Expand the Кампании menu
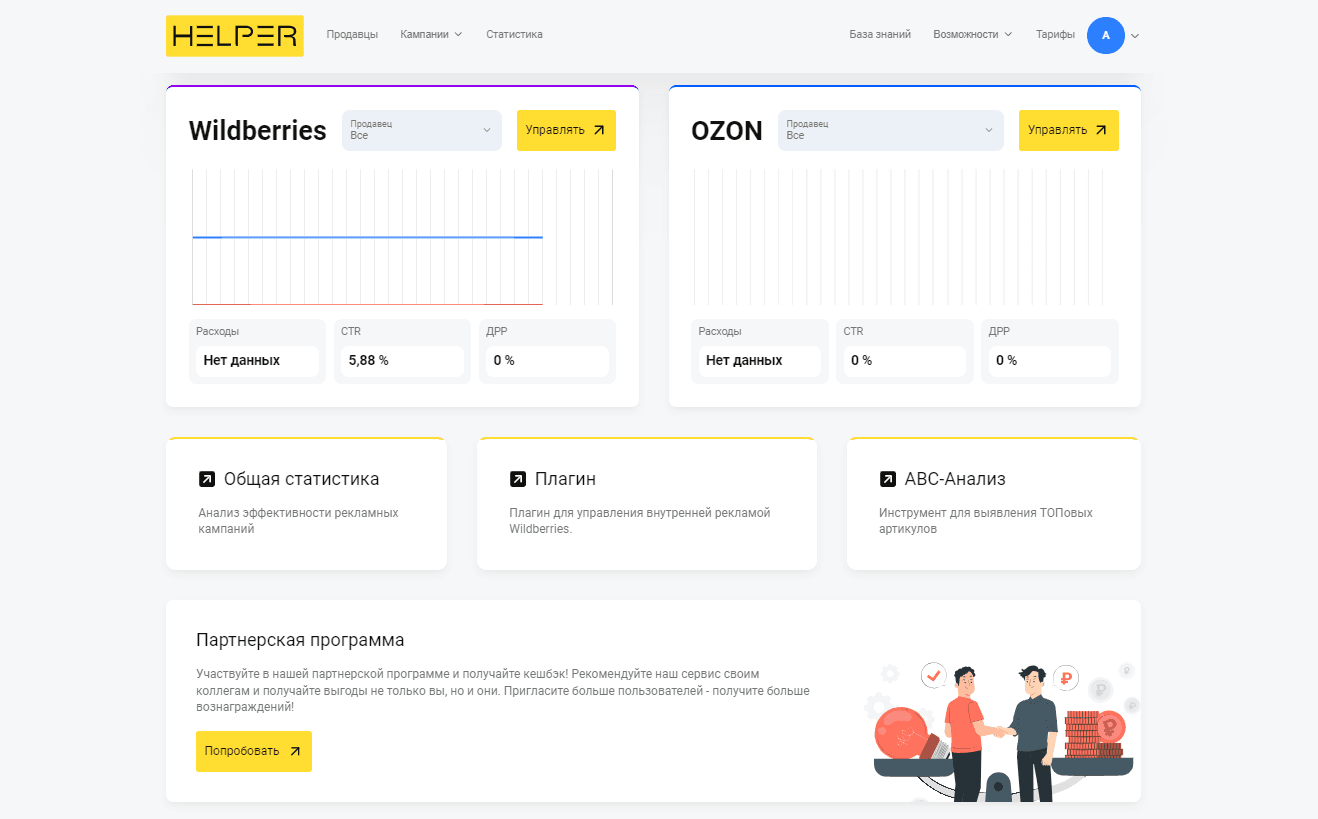 pos(431,34)
